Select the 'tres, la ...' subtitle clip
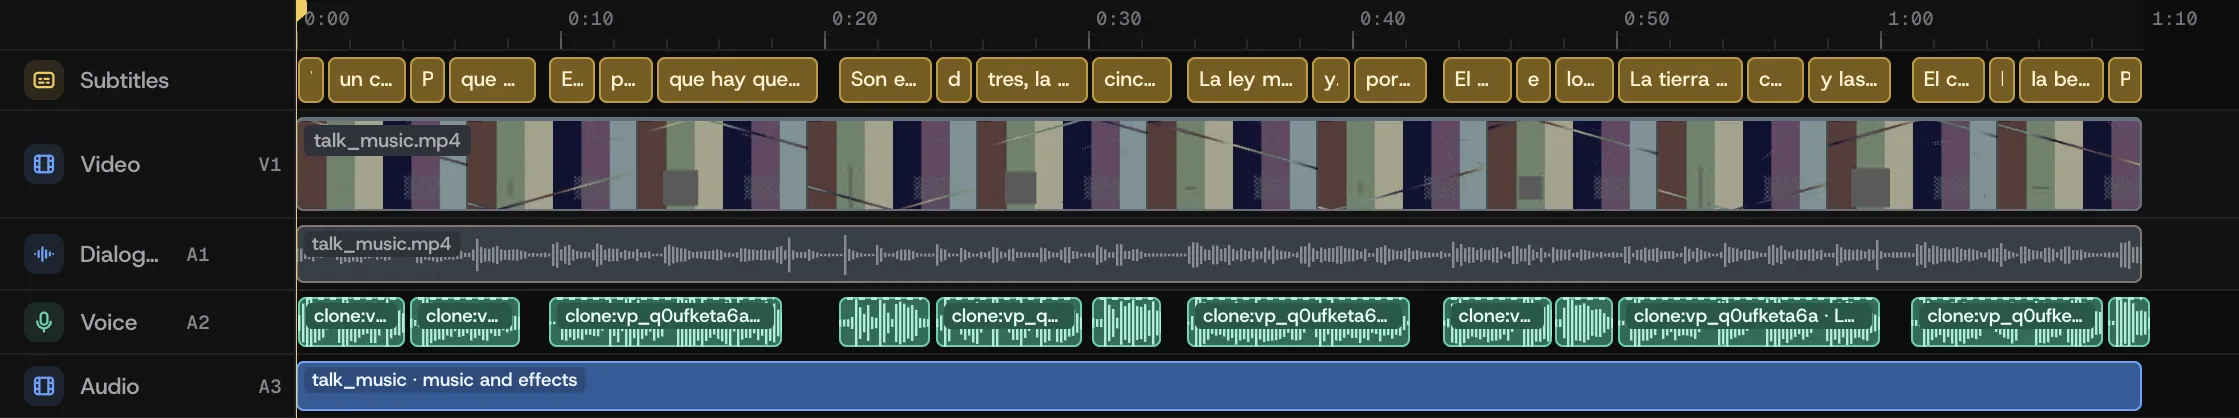2239x418 pixels. point(1031,80)
